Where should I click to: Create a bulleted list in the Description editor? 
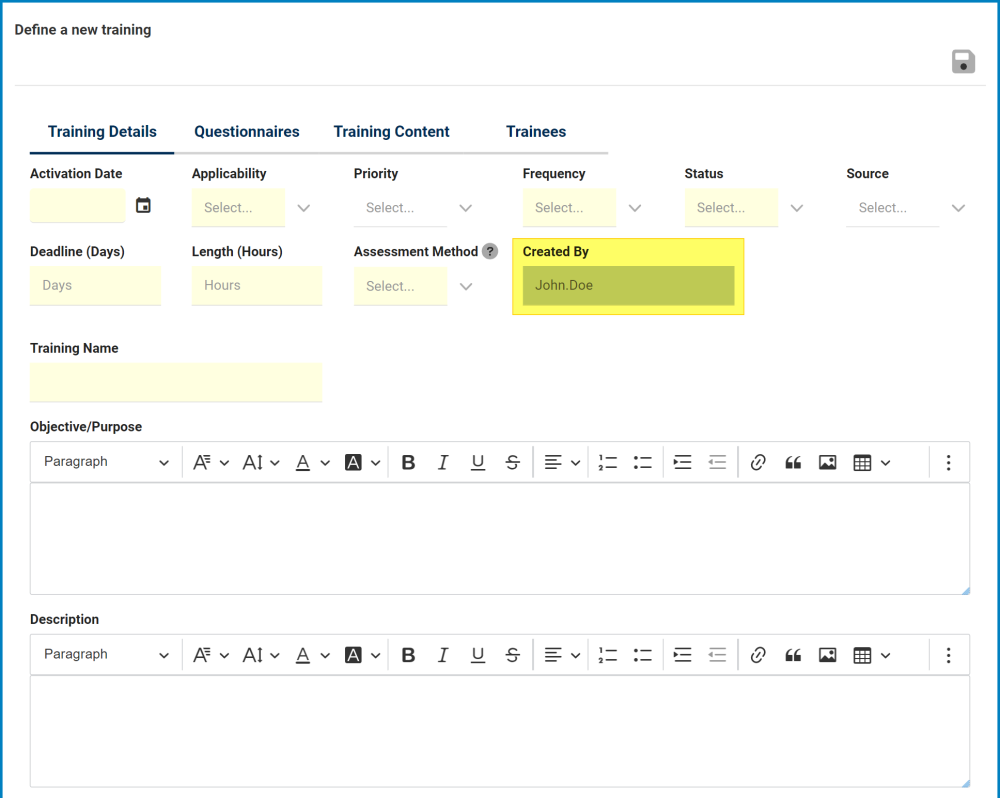(x=642, y=654)
